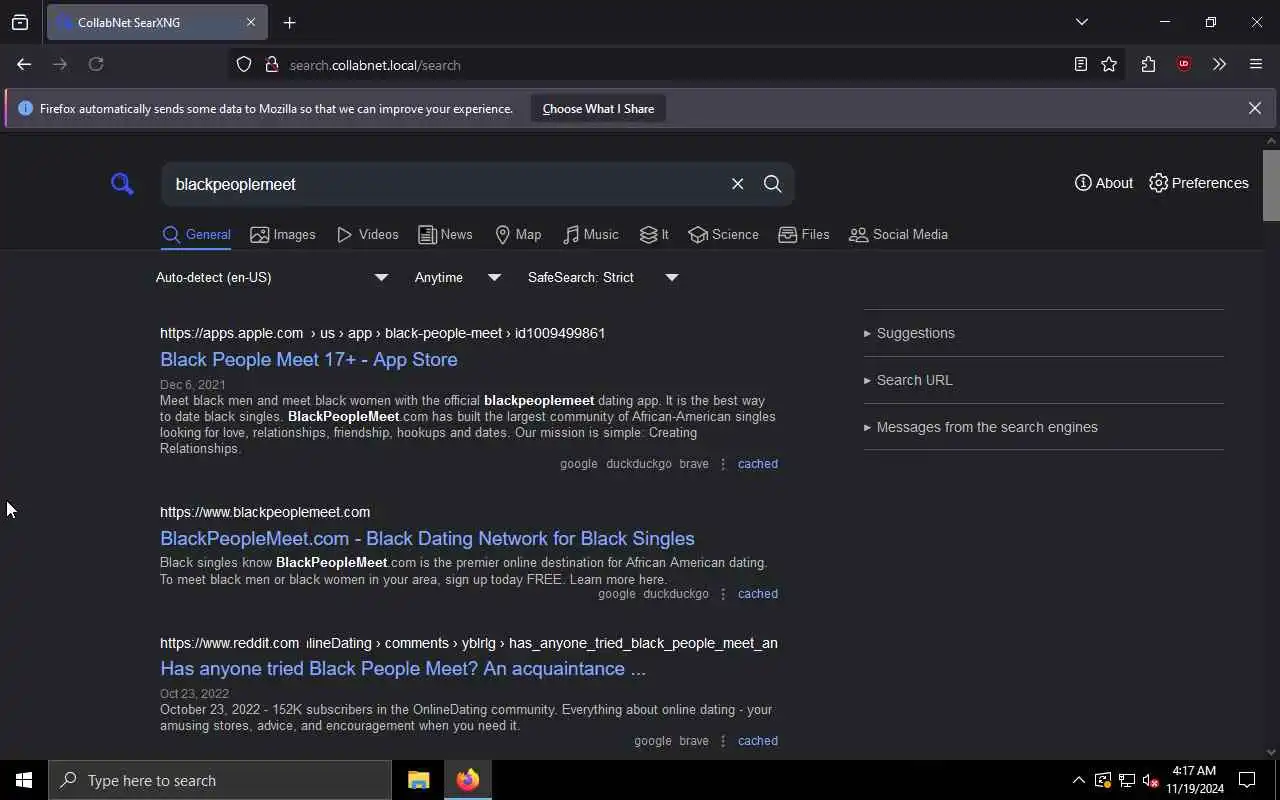
Task: Open the options dots menu on BlackPeopleMeet.com result
Action: (723, 594)
